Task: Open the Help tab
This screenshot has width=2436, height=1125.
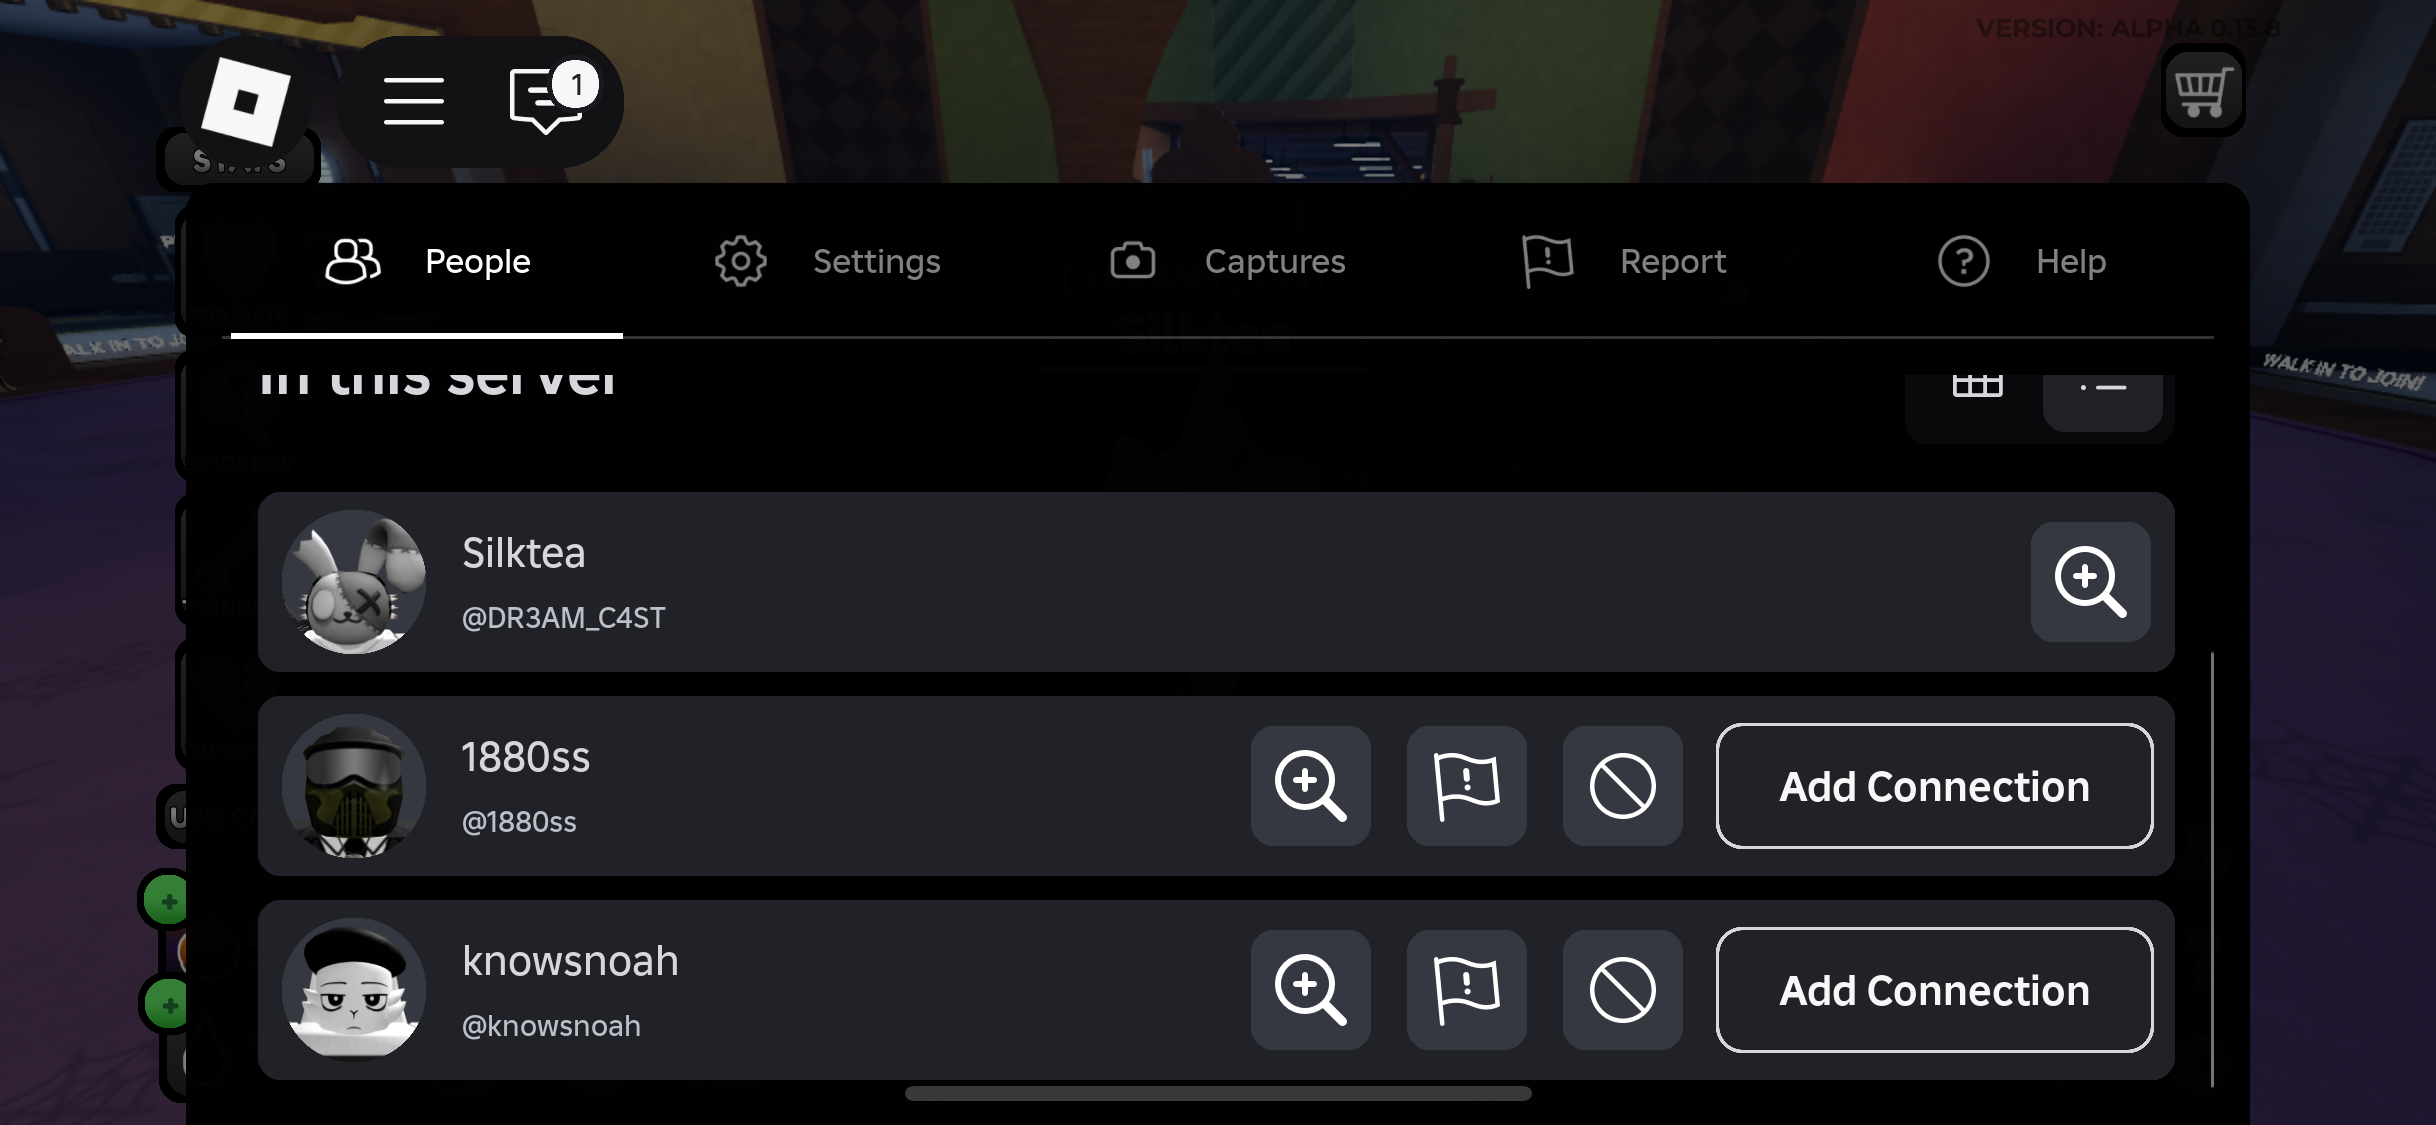Action: [x=2022, y=262]
